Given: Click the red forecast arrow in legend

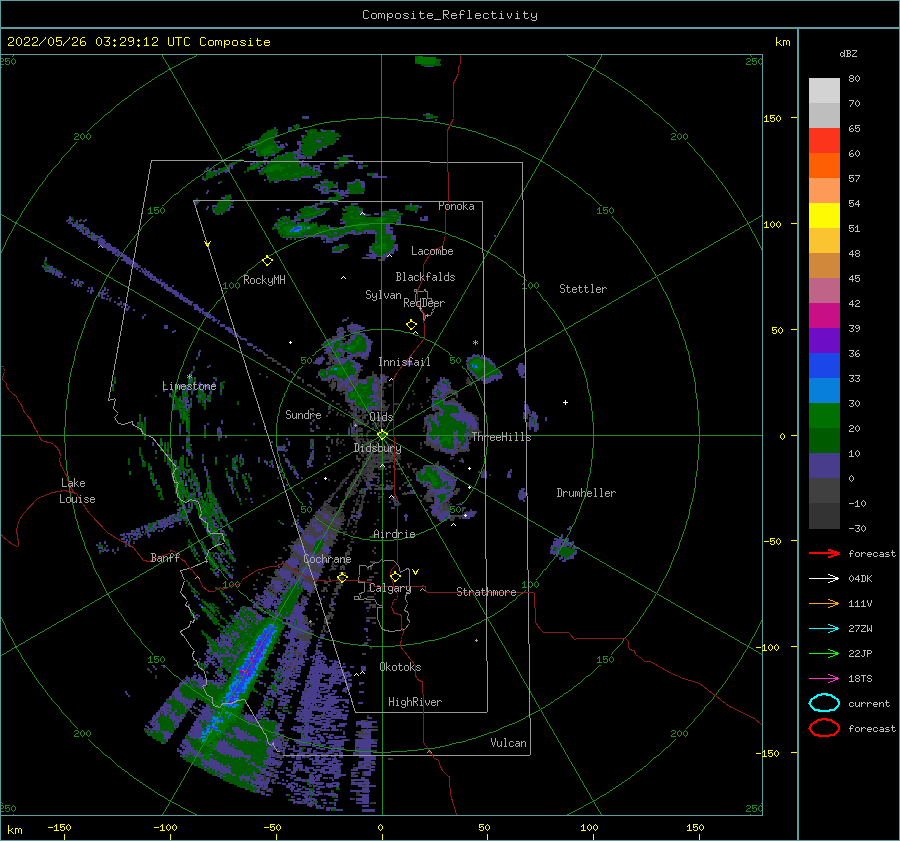Looking at the screenshot, I should (x=824, y=553).
